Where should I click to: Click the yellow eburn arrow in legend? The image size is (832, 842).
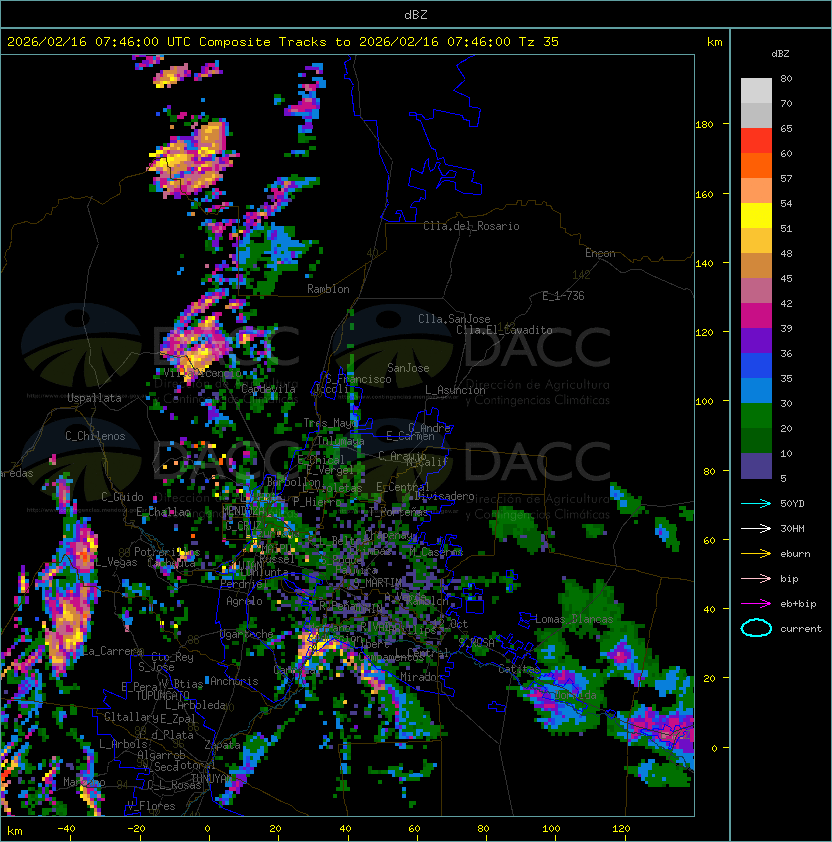756,554
